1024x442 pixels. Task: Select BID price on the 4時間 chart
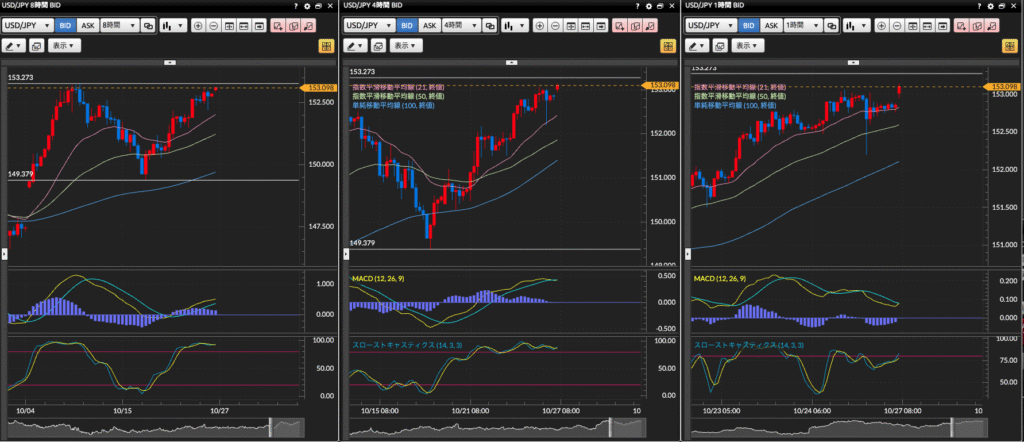407,25
